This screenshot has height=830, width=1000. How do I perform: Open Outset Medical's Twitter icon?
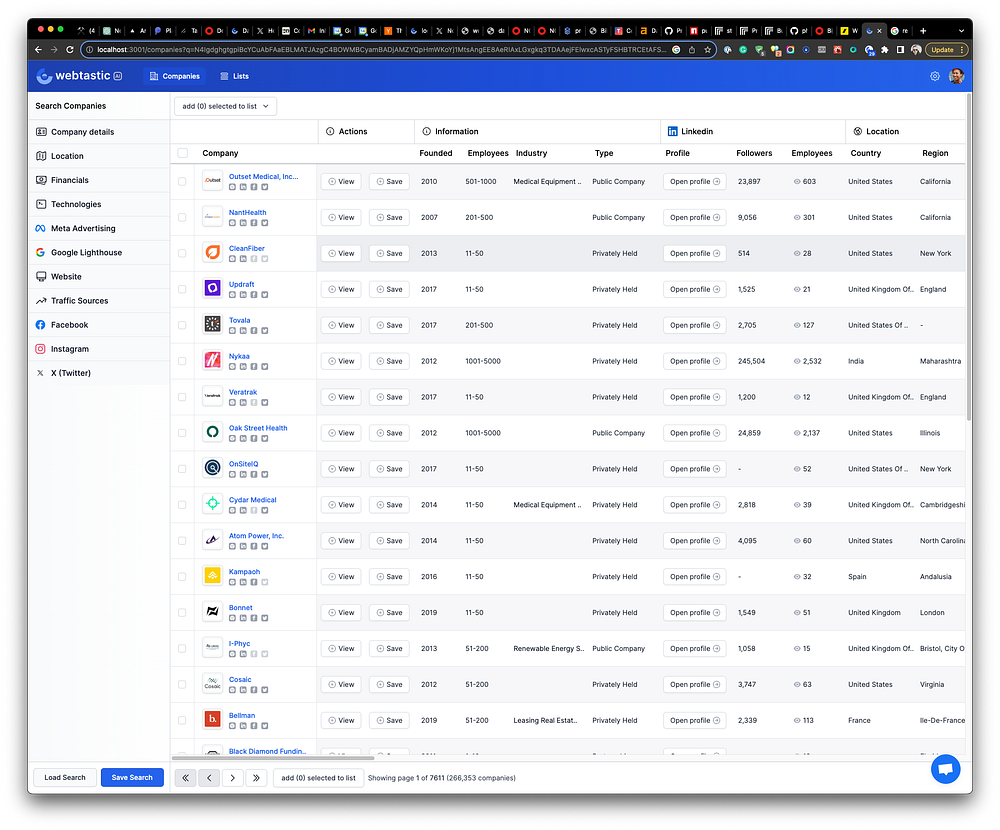click(265, 187)
